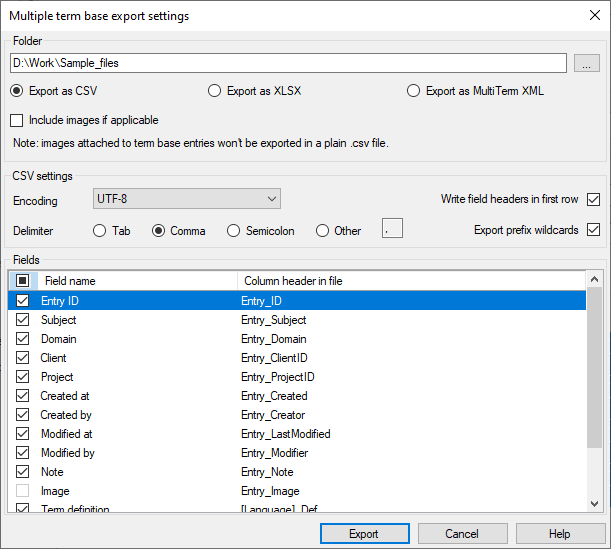Screen dimensions: 611x549
Task: Enable Include images if applicable
Action: [x=17, y=120]
